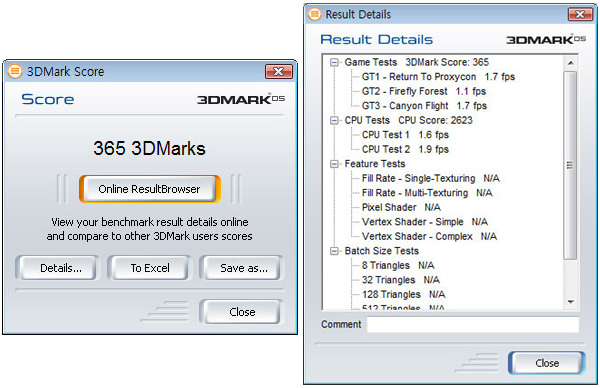The width and height of the screenshot is (600, 388).
Task: Click the scroll down arrow in results list
Action: [571, 302]
